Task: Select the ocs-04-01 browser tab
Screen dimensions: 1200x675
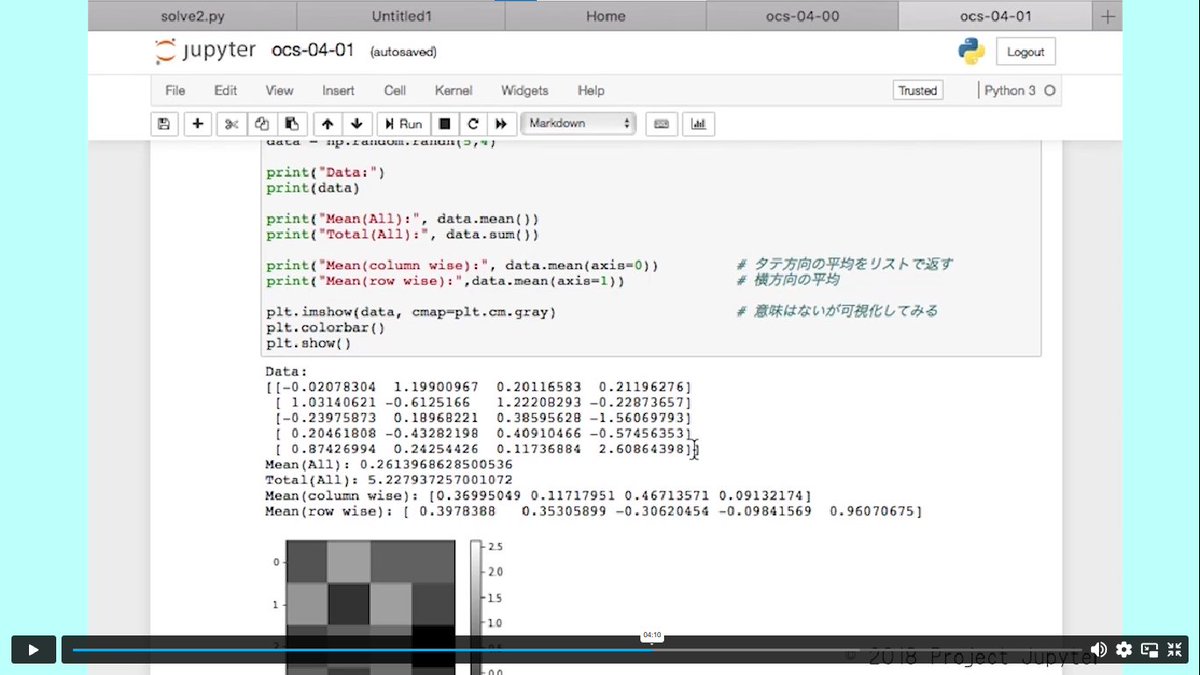Action: [996, 16]
